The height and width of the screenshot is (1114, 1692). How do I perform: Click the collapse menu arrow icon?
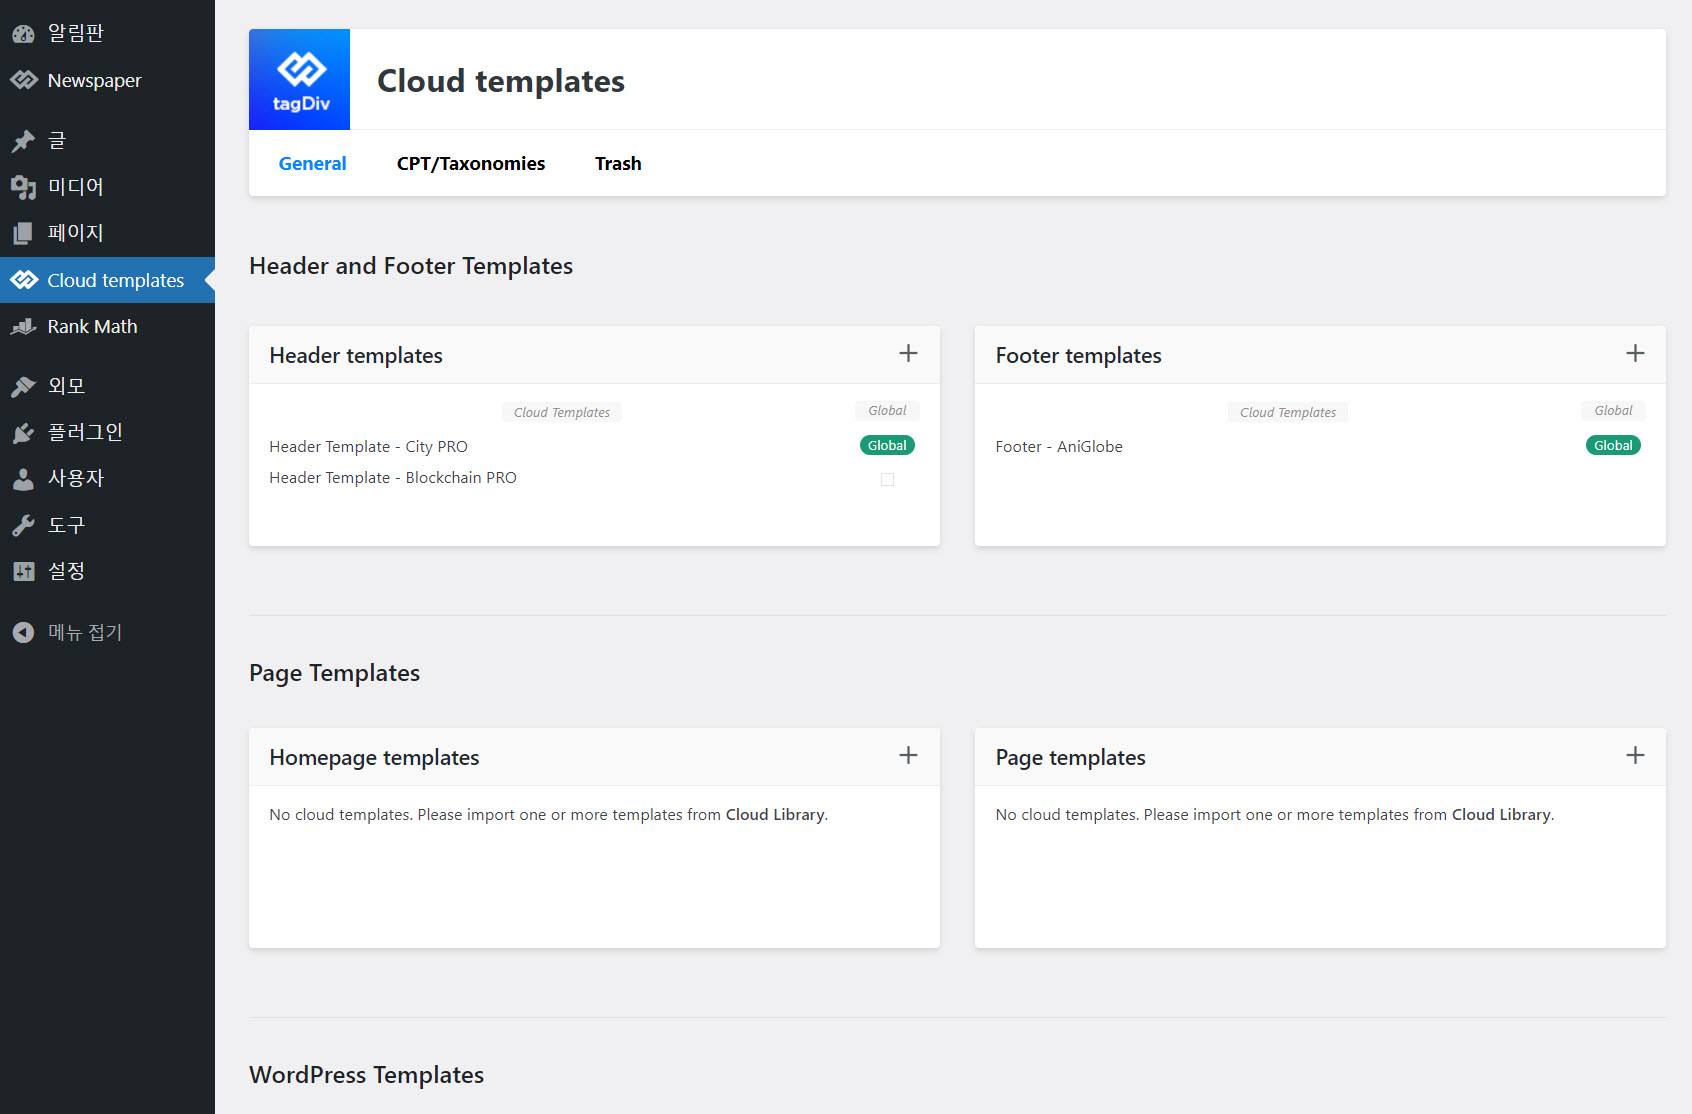[24, 632]
